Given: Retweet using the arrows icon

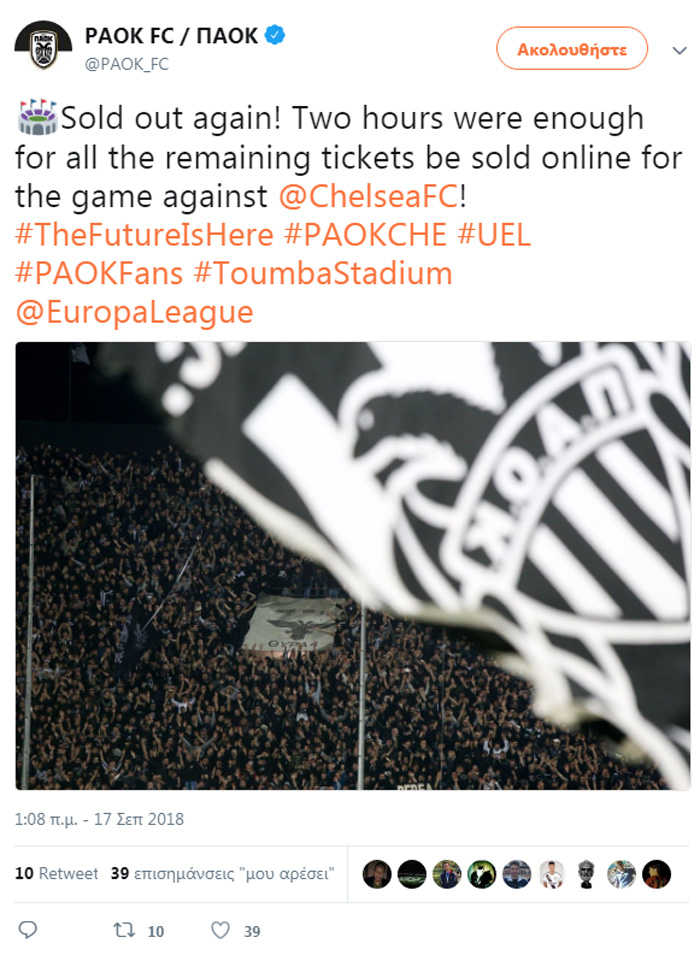Looking at the screenshot, I should click(124, 930).
